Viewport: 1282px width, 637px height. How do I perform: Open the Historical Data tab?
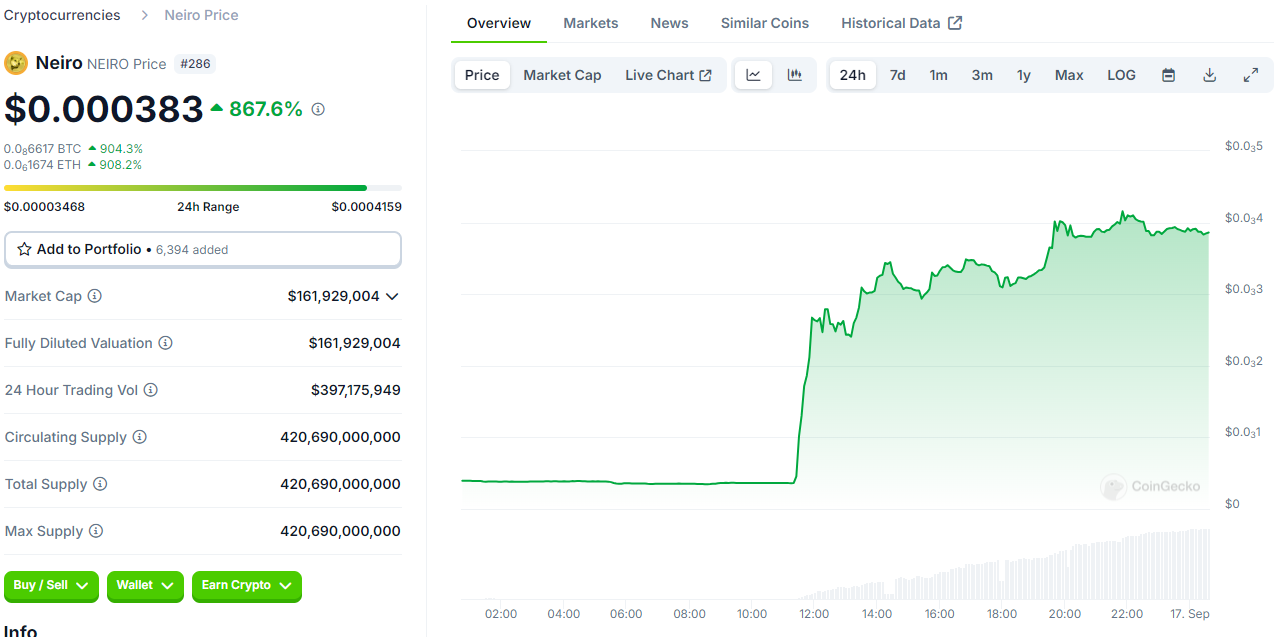[901, 23]
